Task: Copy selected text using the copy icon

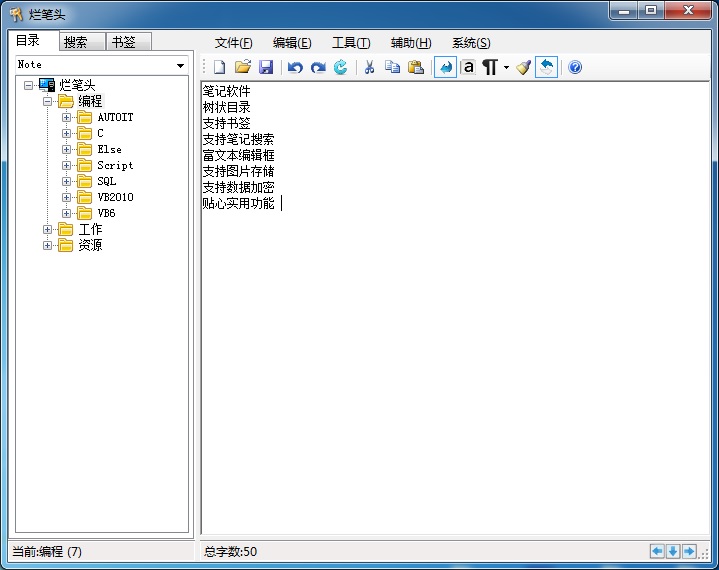Action: 392,67
